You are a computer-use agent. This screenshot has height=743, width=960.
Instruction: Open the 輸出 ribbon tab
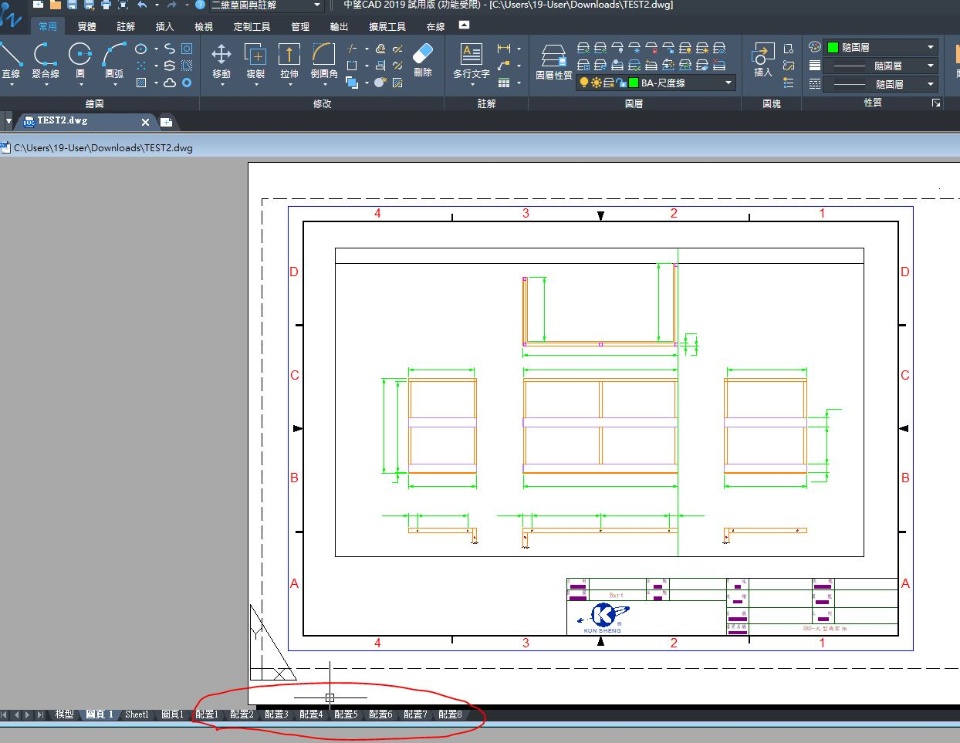click(339, 26)
